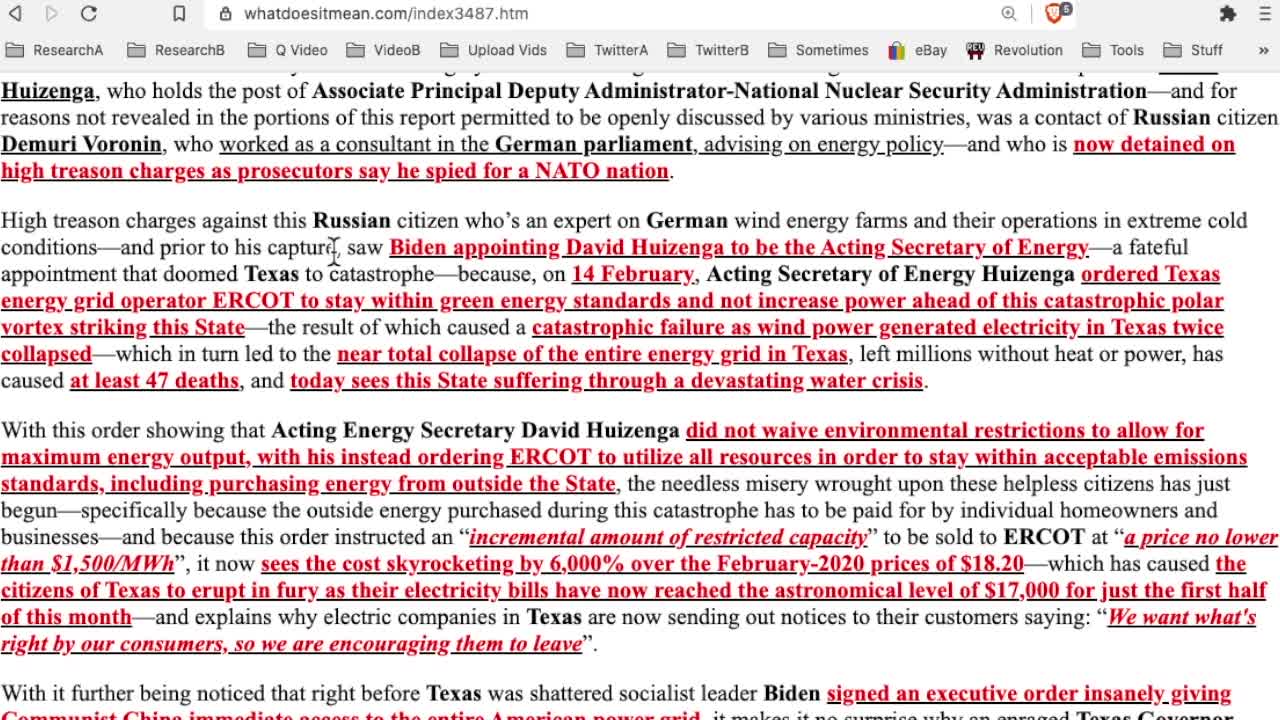Go back to the previous page
This screenshot has height=720, width=1280.
(16, 14)
